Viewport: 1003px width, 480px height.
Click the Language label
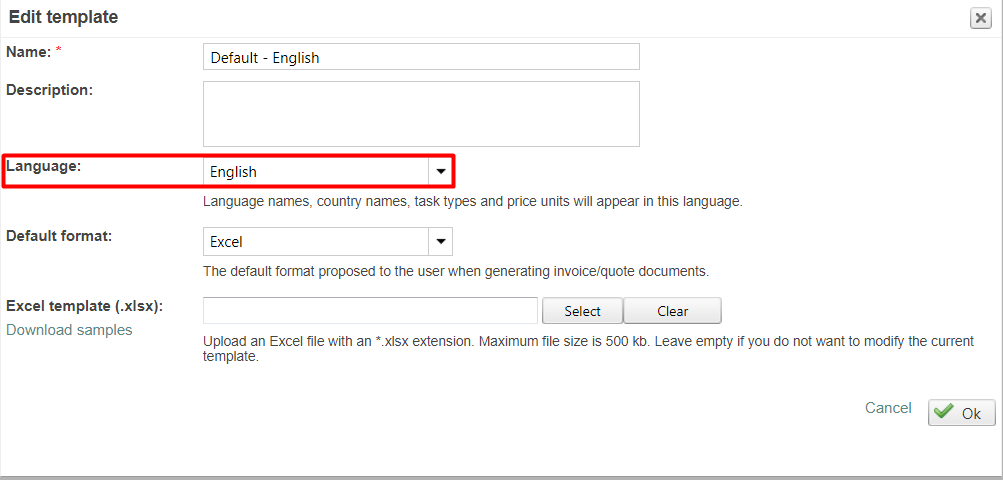click(43, 165)
